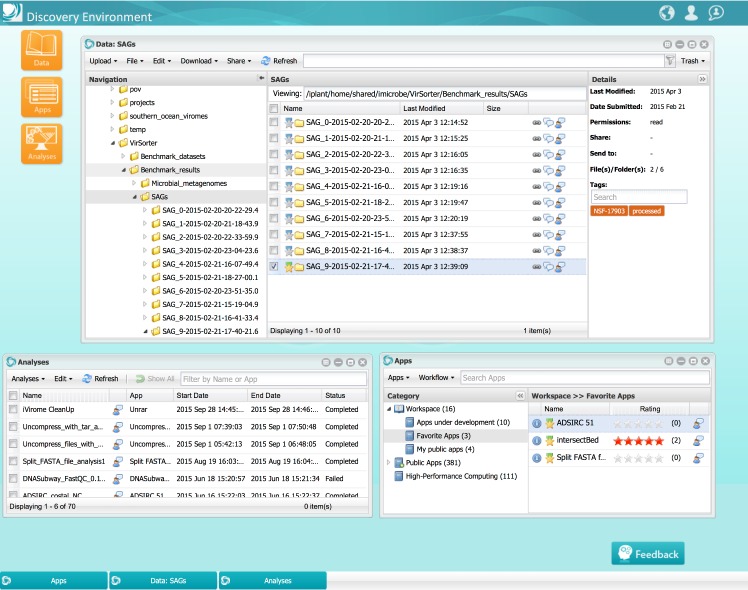The image size is (748, 590).
Task: Uncheck the SAG_9 folder checkbox
Action: tap(274, 267)
